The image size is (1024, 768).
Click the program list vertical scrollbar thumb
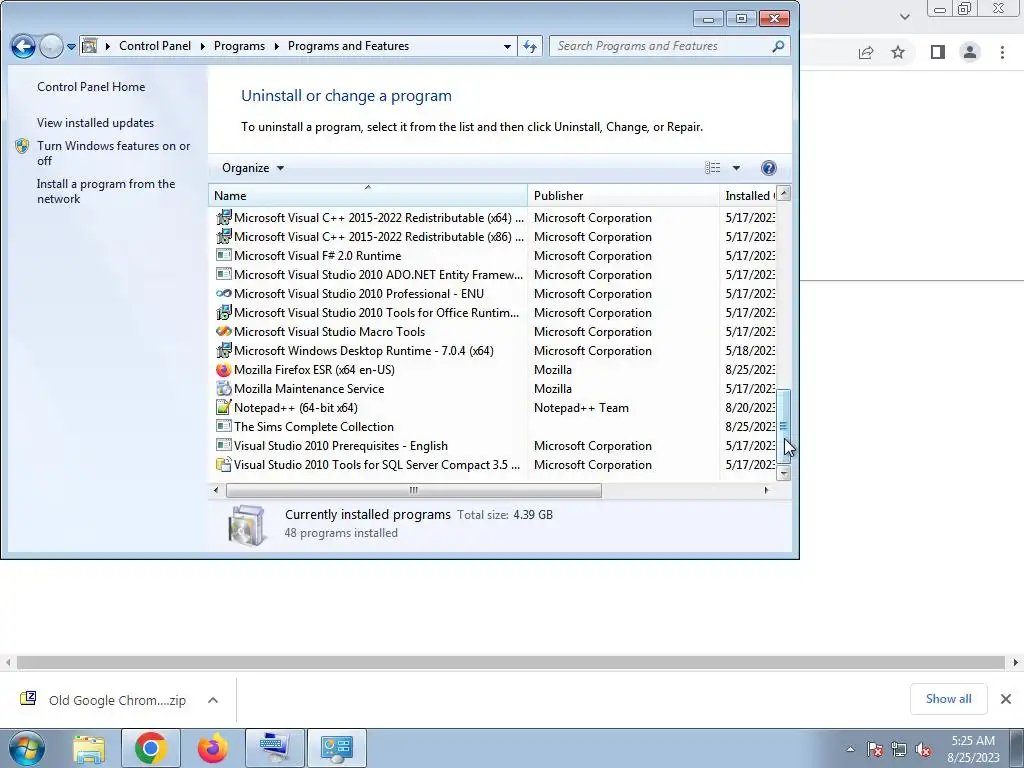(784, 426)
